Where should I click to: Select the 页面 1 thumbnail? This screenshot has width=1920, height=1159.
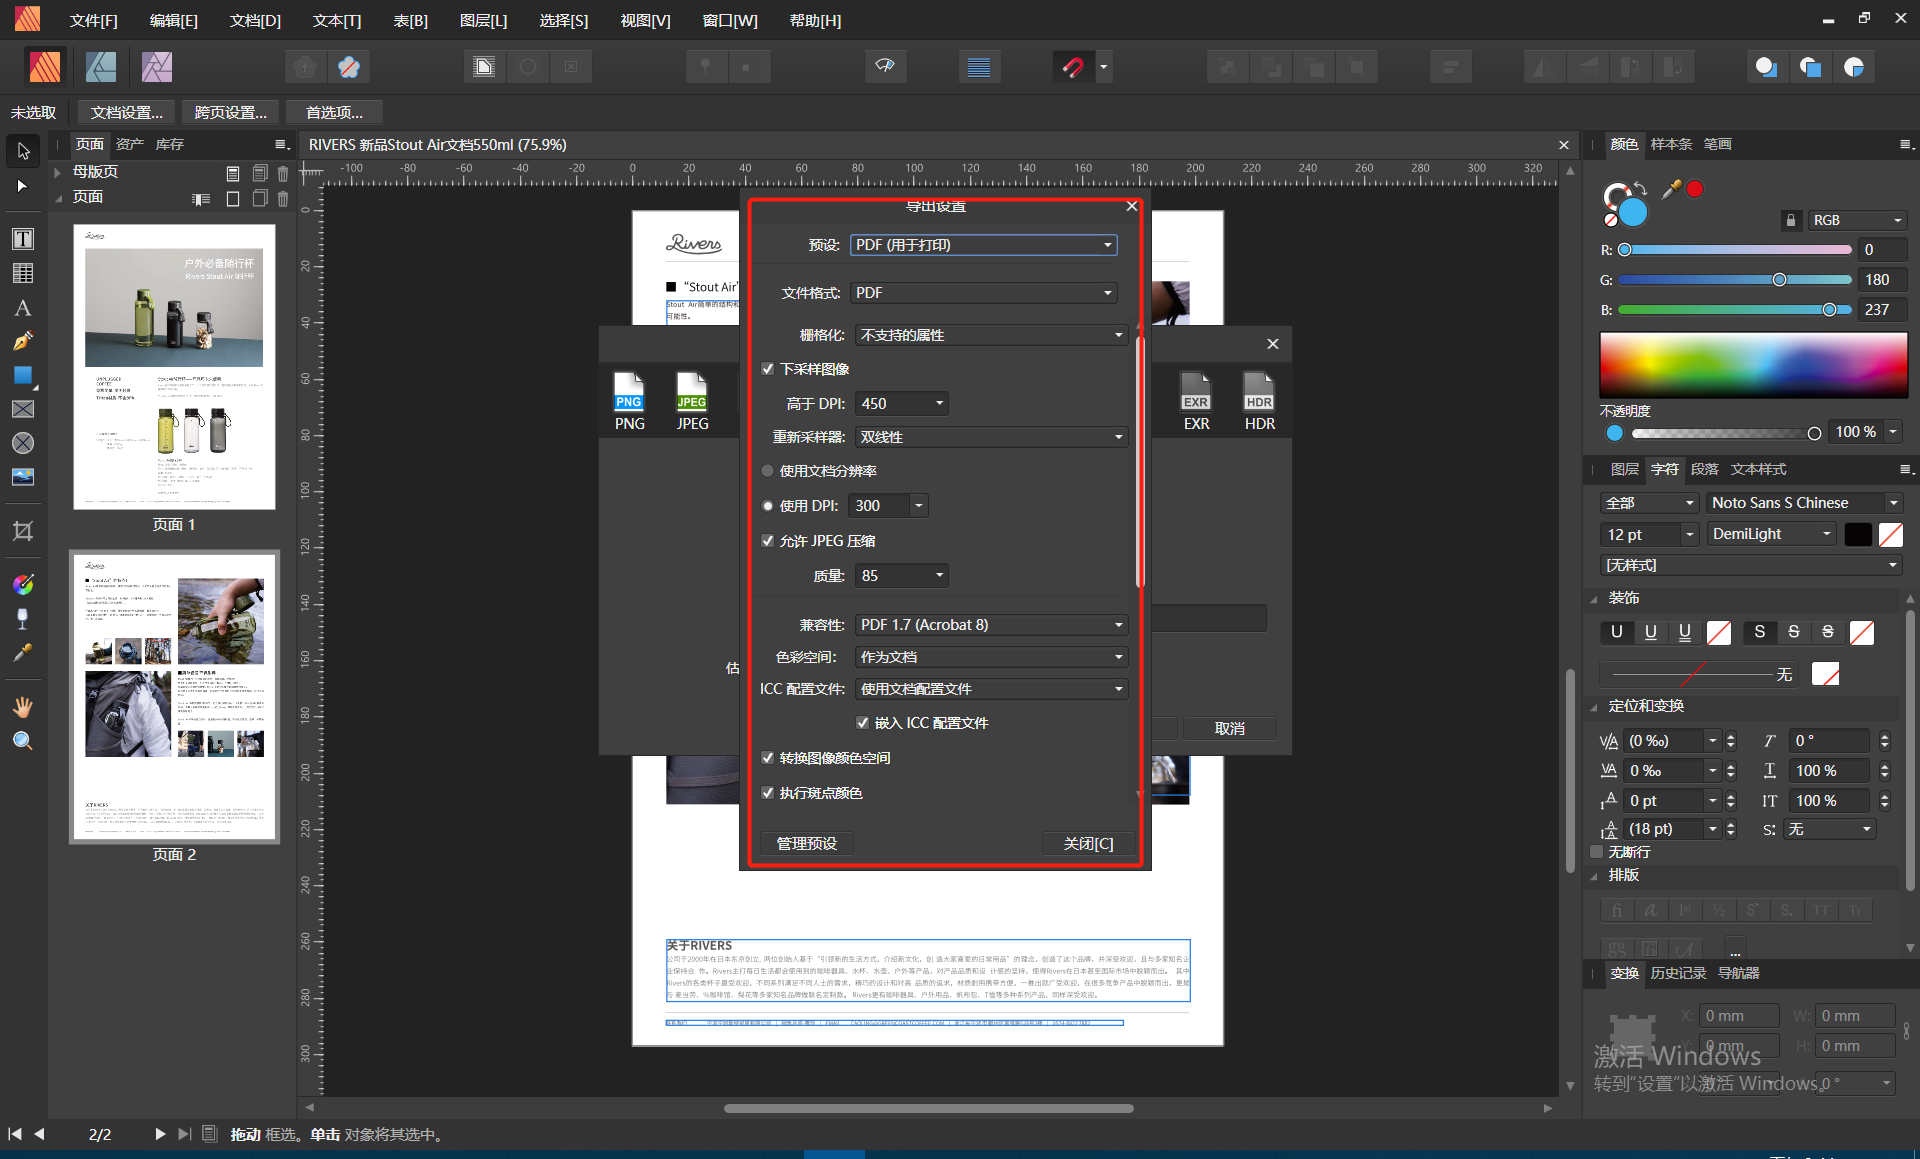(x=174, y=367)
